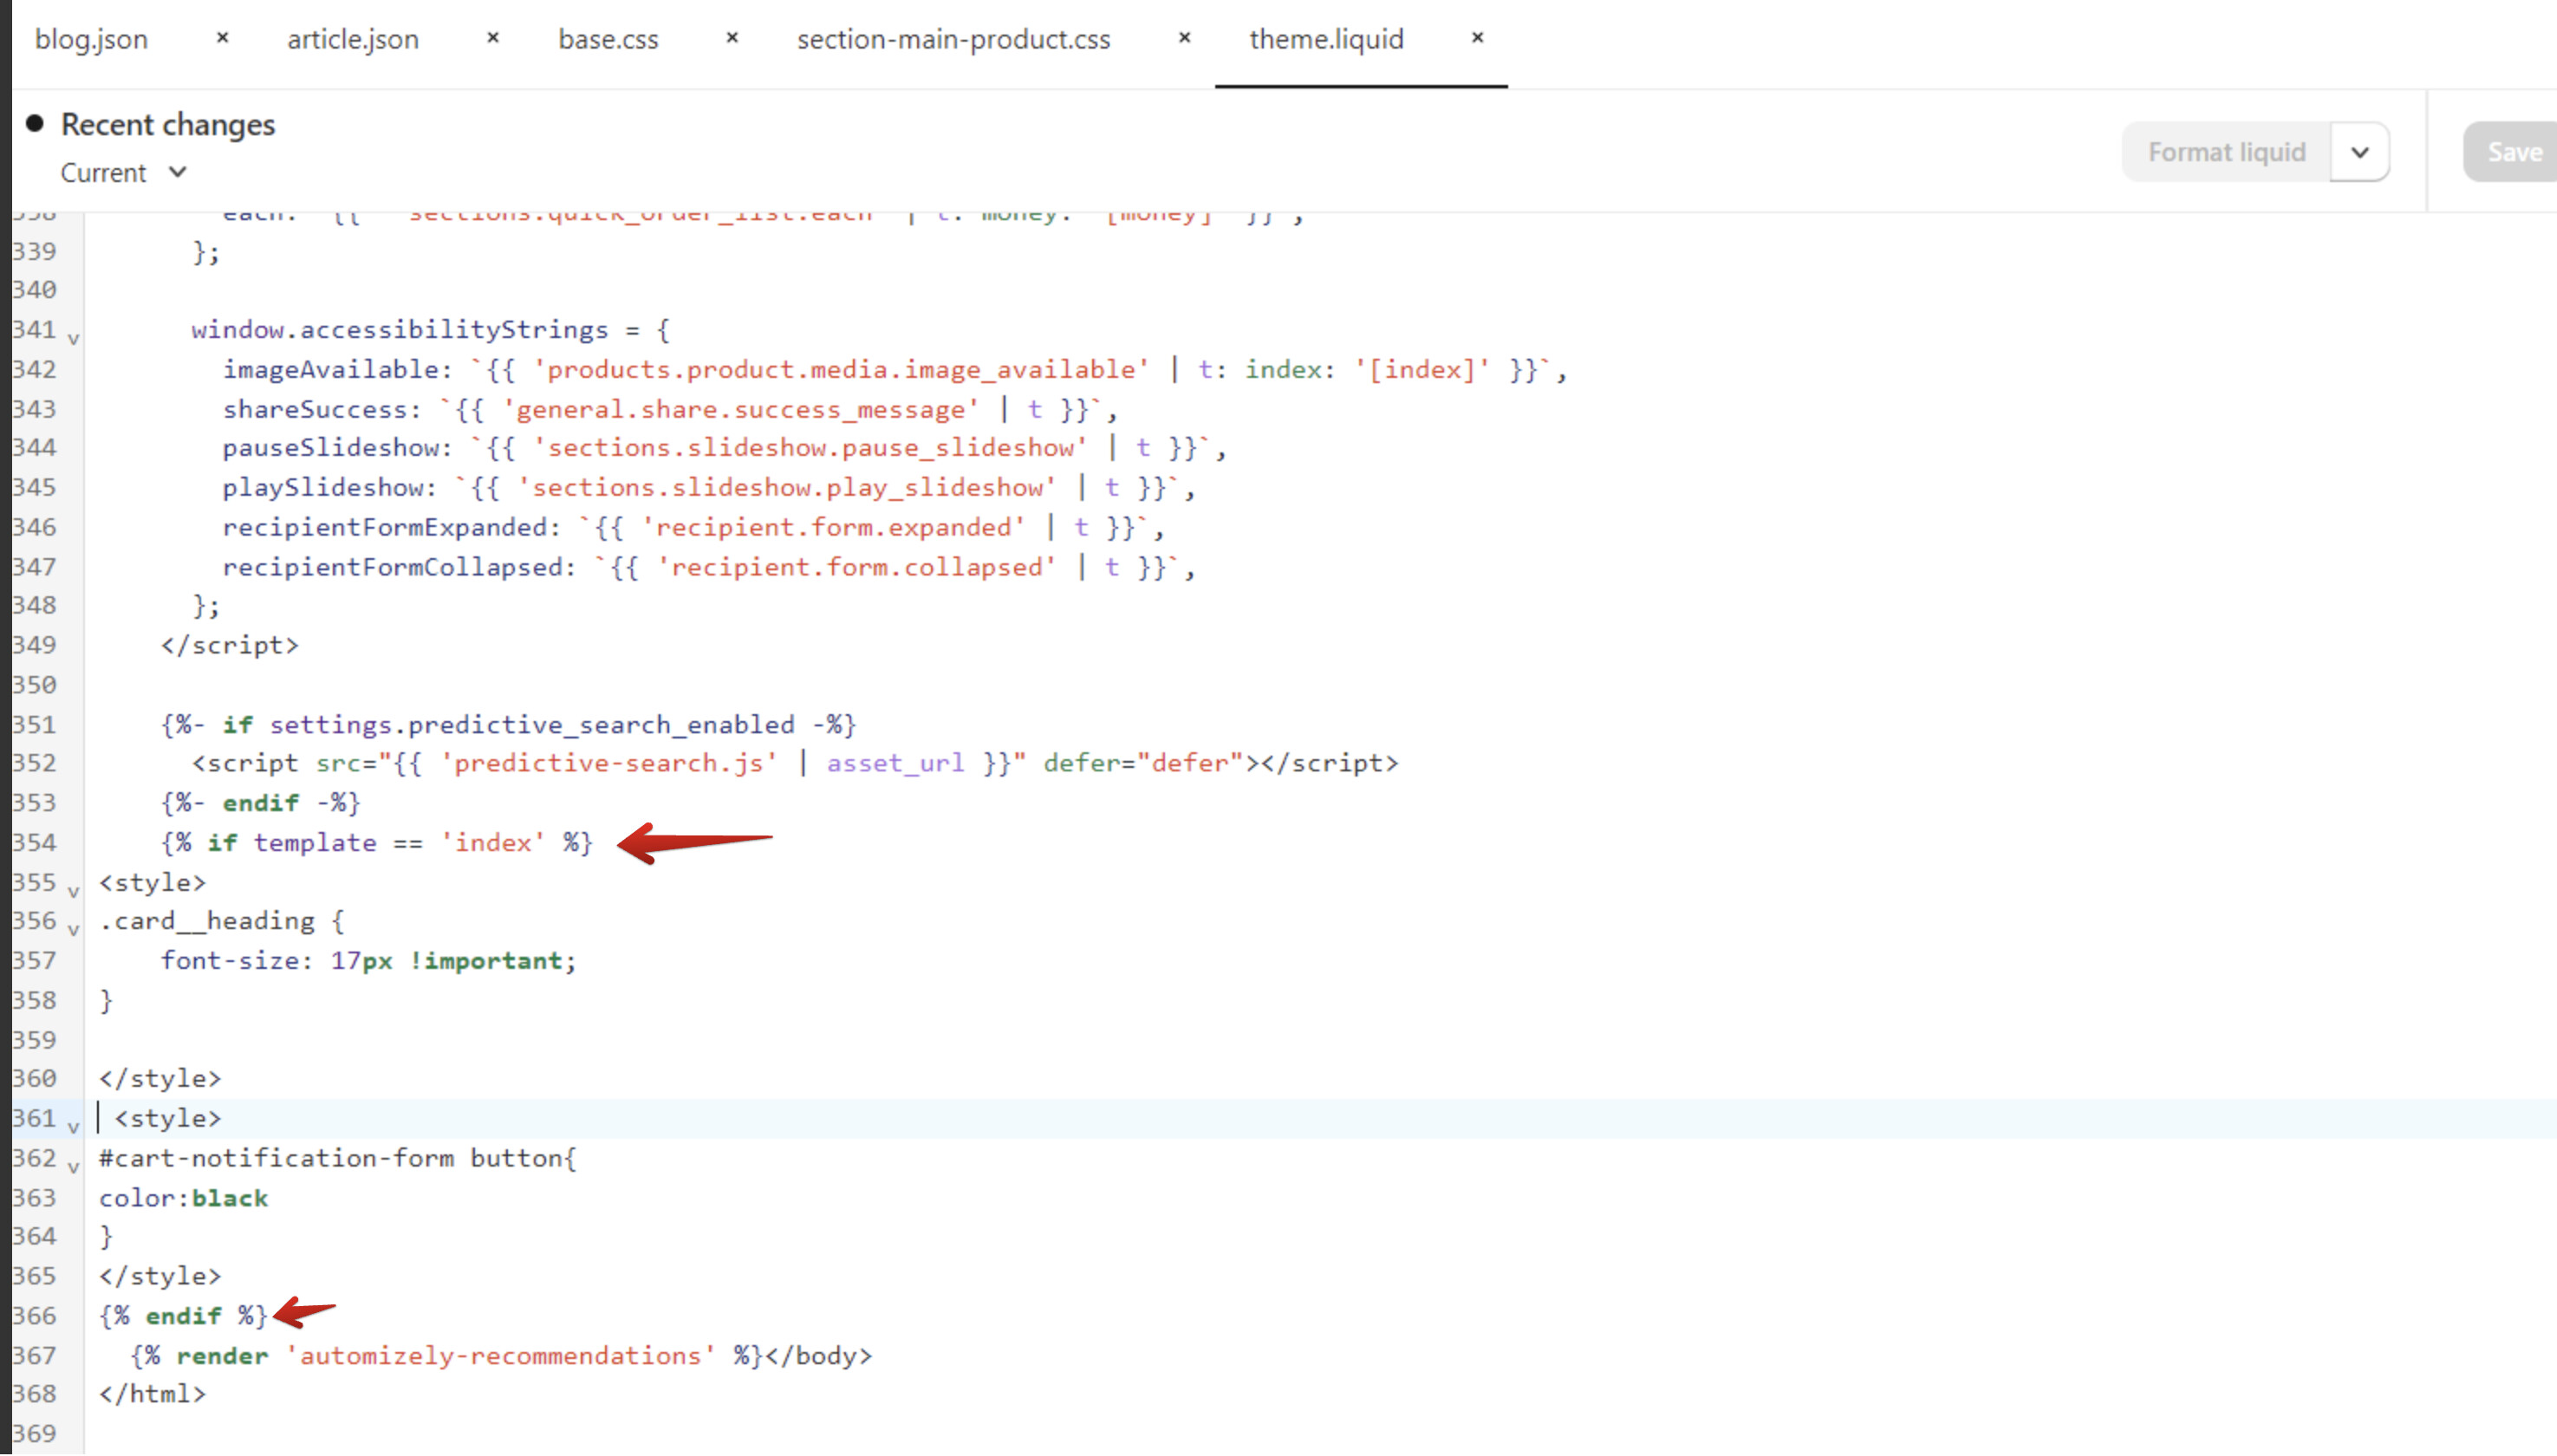The image size is (2557, 1456).
Task: Collapse code fold at line 341
Action: pyautogui.click(x=73, y=338)
